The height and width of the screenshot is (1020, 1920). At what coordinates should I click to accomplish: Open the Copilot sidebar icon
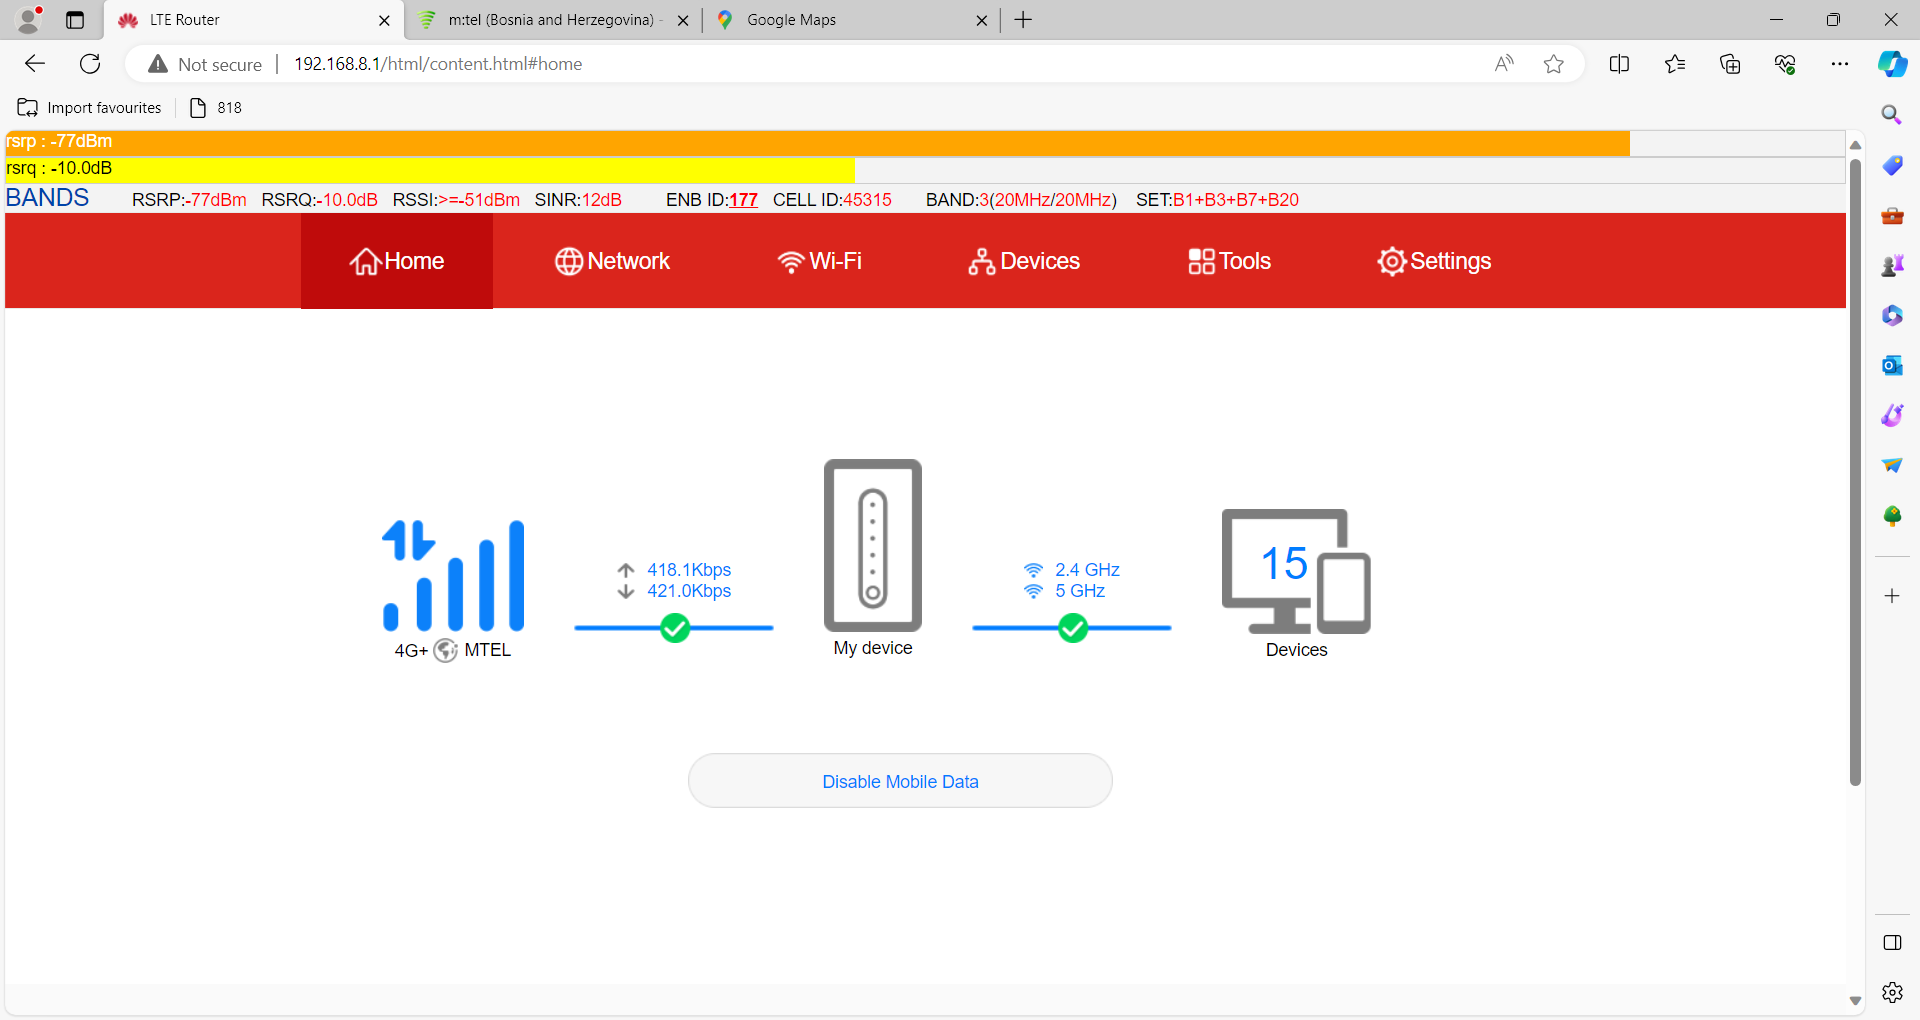click(x=1892, y=64)
